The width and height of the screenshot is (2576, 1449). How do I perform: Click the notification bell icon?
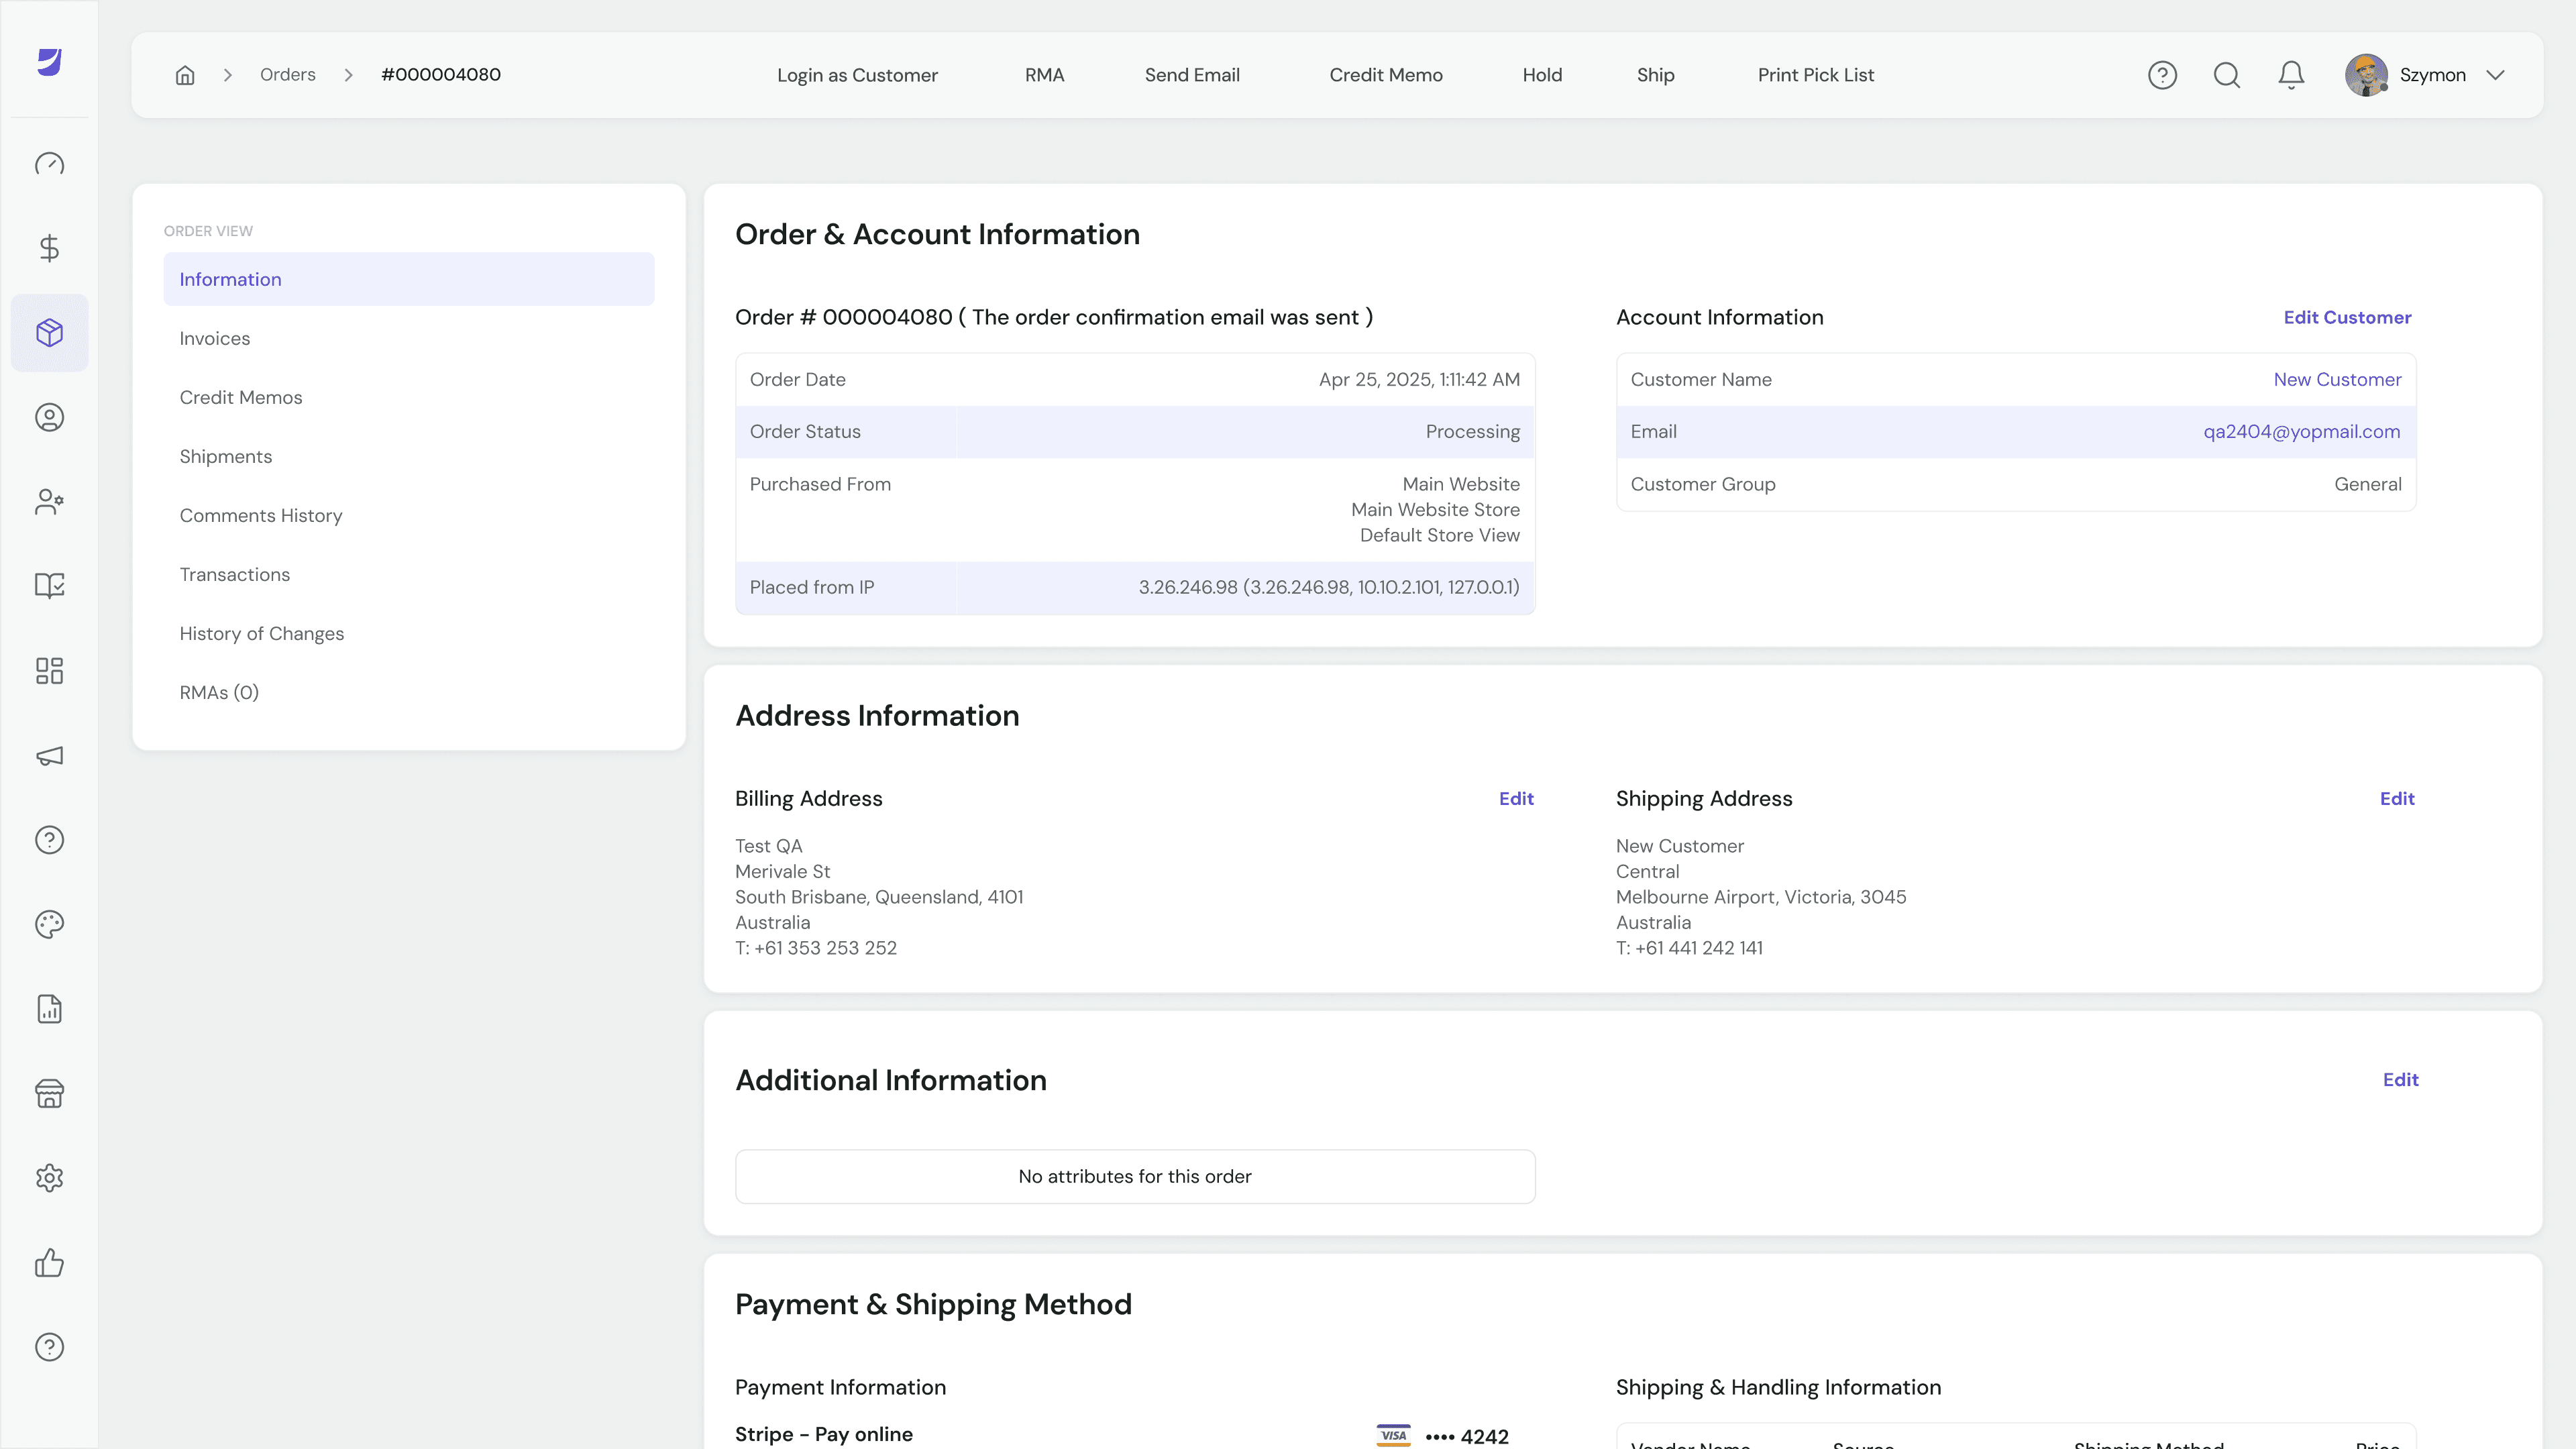[2291, 75]
